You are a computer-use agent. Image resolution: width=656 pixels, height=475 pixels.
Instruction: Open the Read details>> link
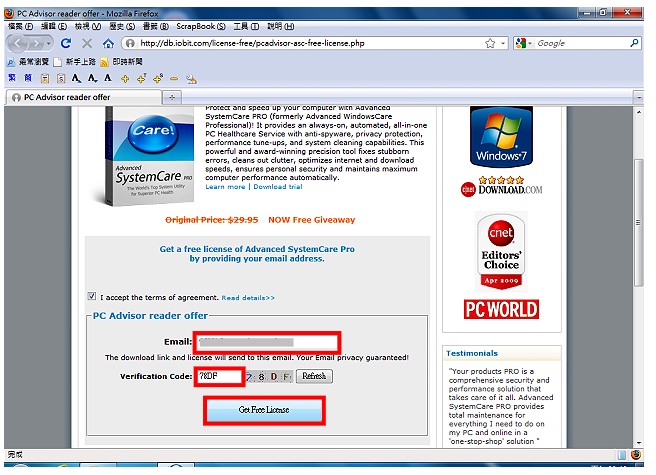(248, 298)
